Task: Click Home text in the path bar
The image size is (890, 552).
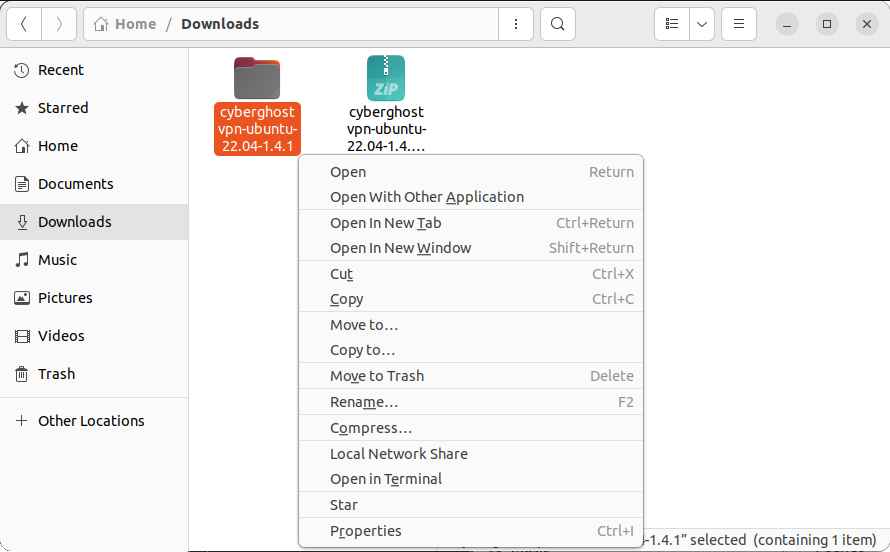Action: click(x=136, y=24)
